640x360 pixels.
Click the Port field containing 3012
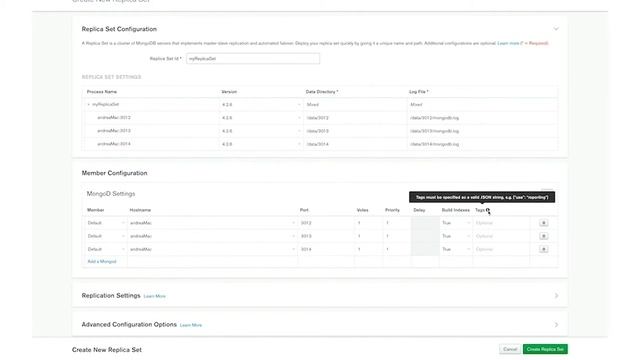pyautogui.click(x=326, y=223)
